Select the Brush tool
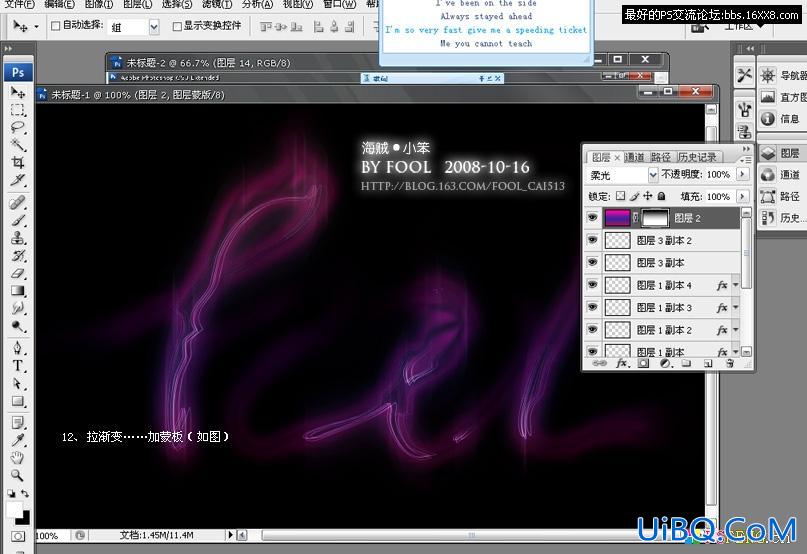807x554 pixels. click(18, 220)
